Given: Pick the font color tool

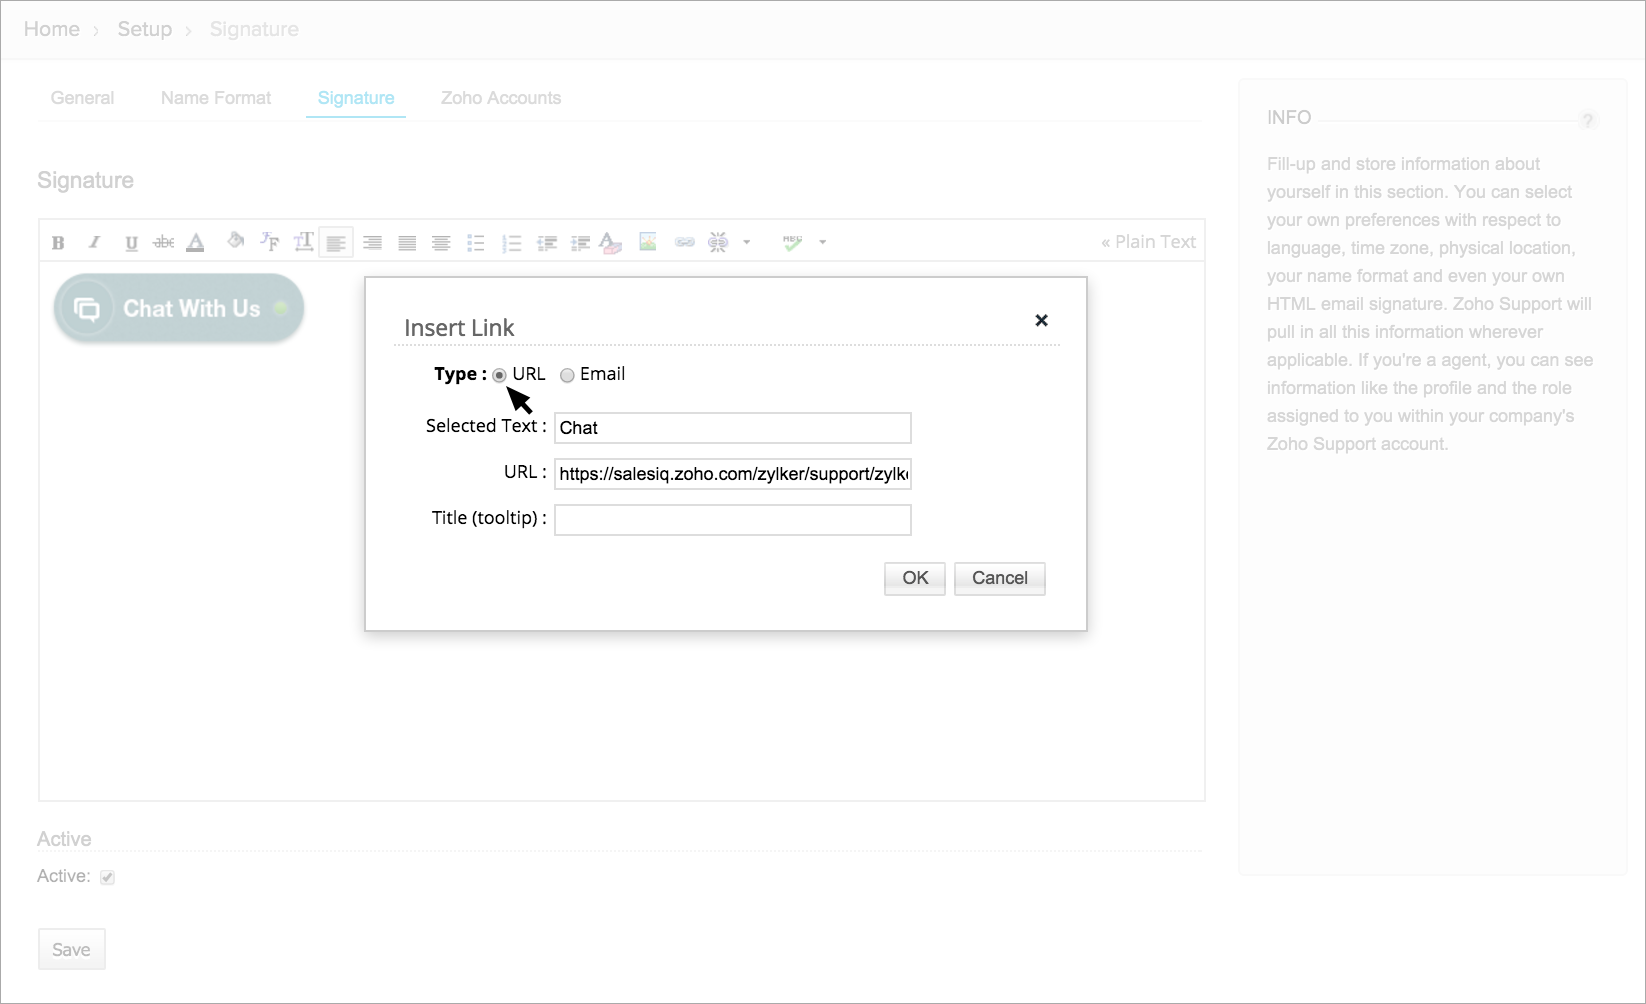Looking at the screenshot, I should (x=196, y=242).
